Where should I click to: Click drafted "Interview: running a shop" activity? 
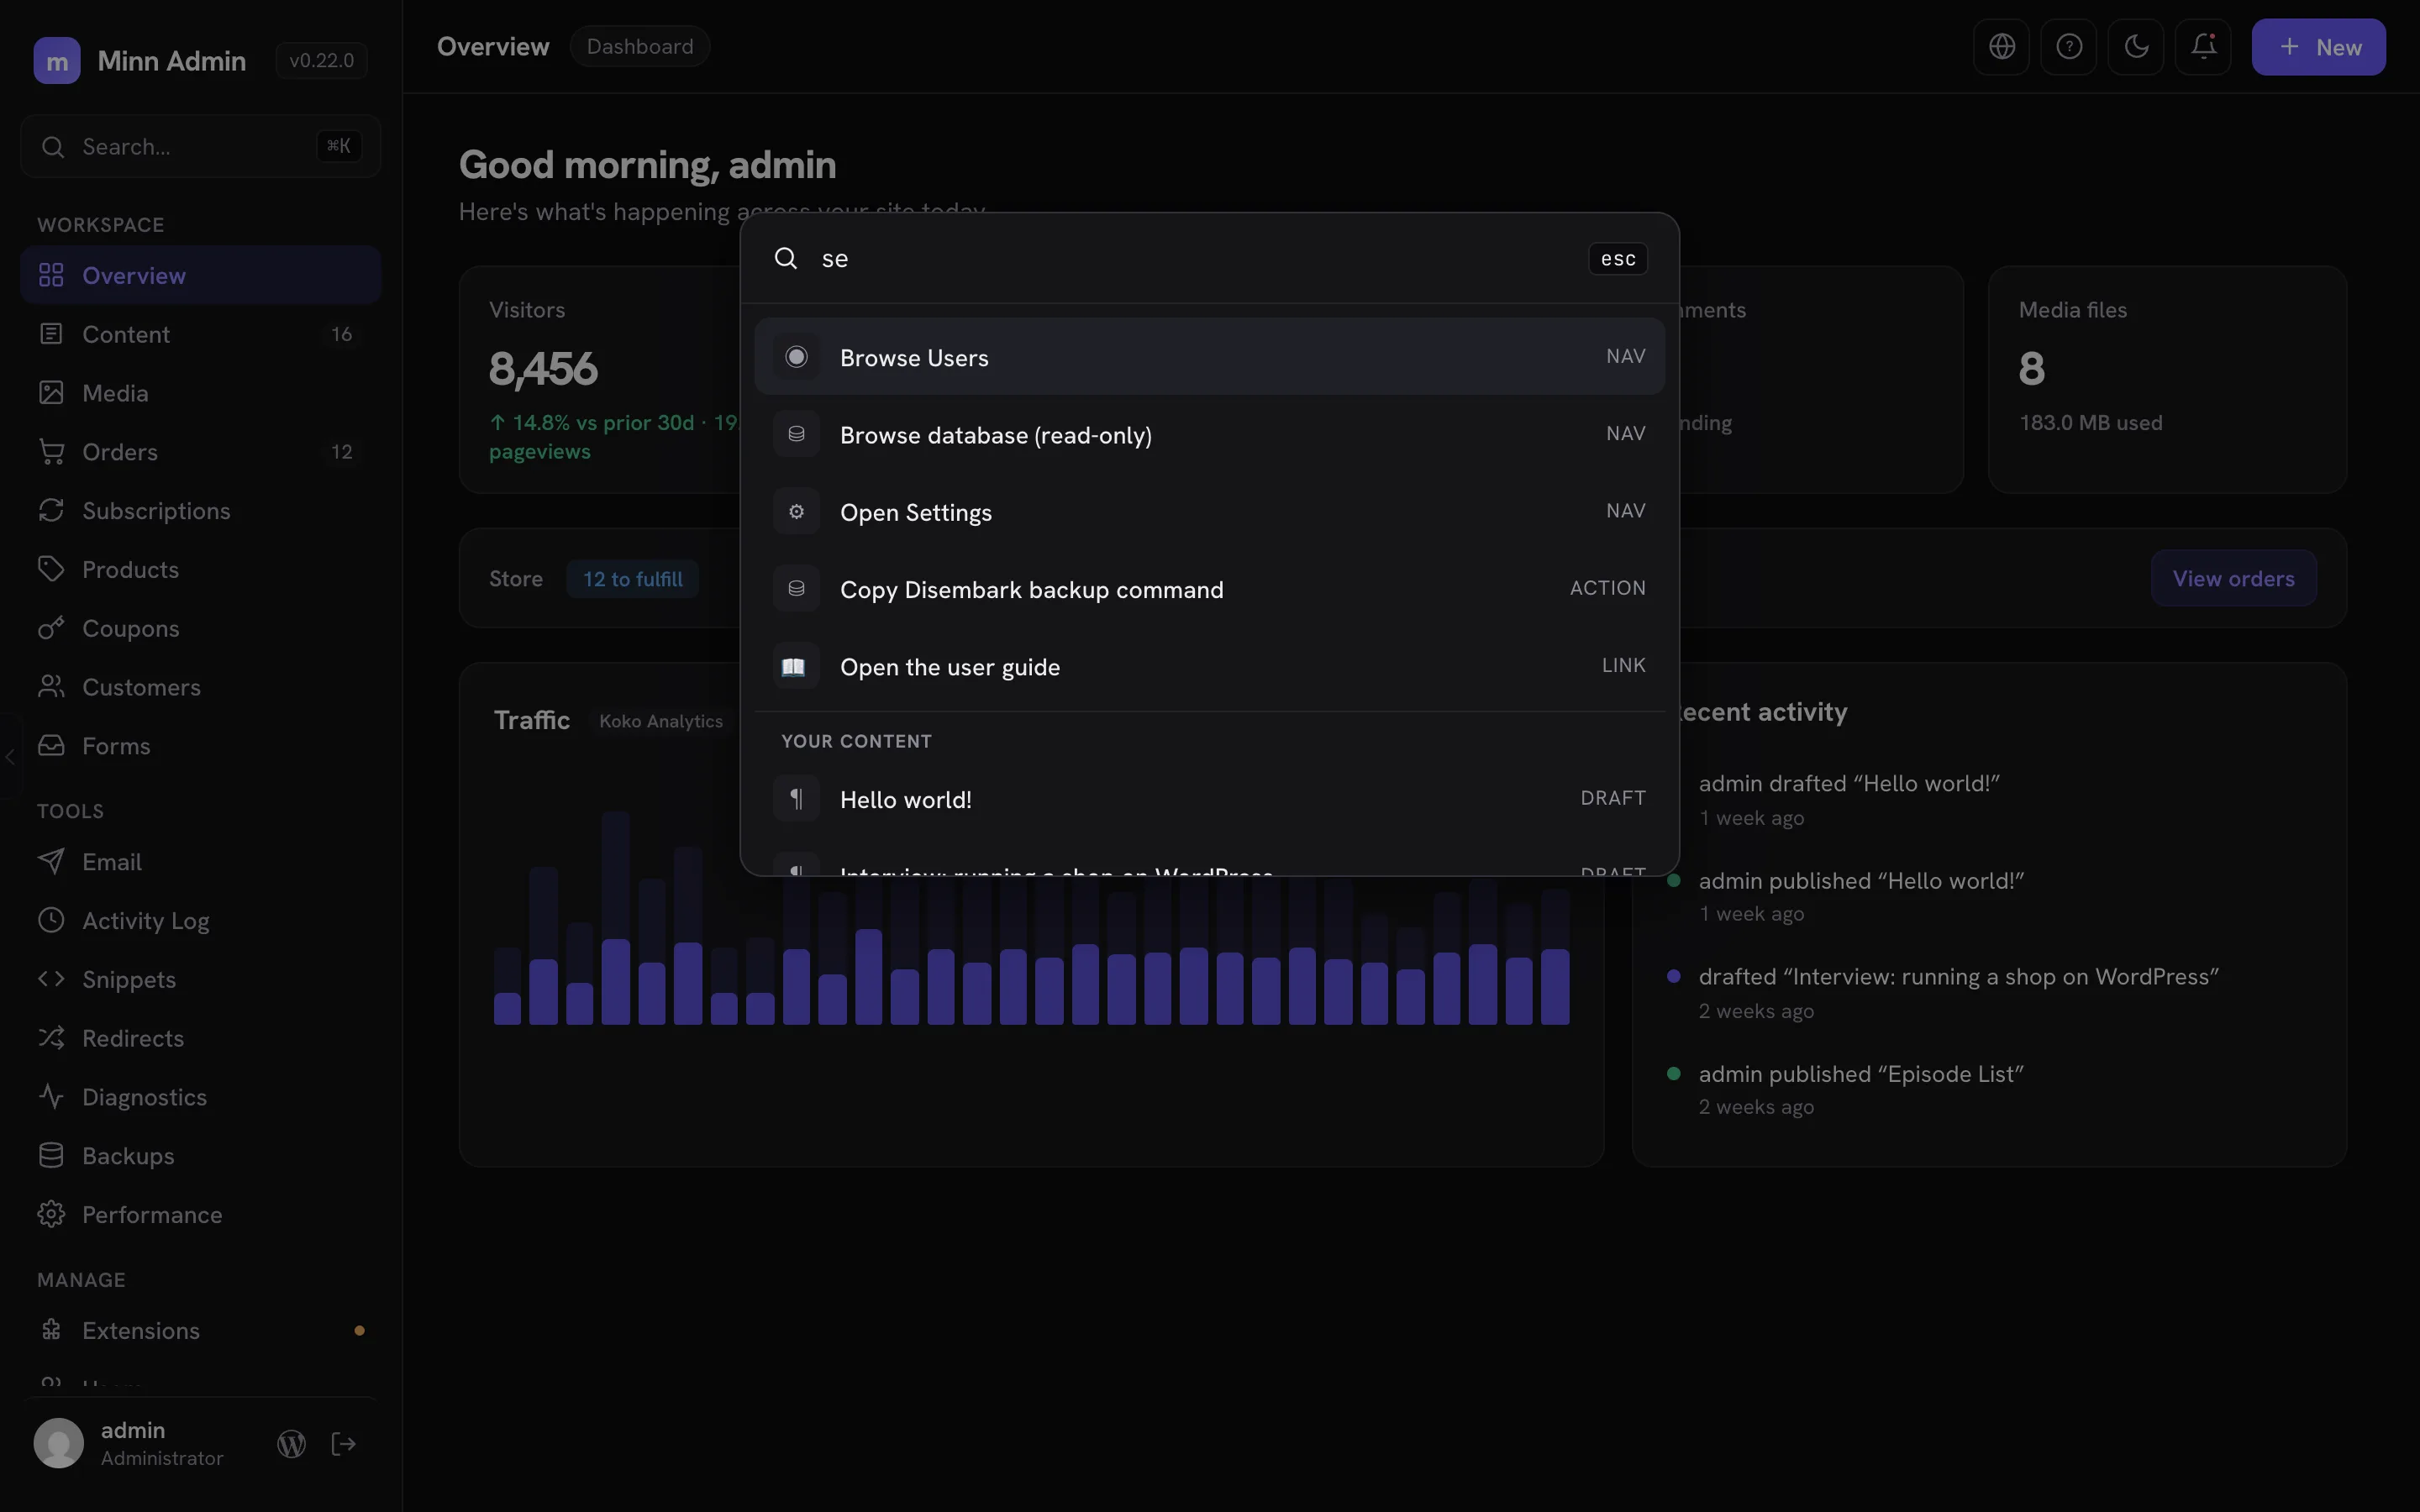[1958, 977]
